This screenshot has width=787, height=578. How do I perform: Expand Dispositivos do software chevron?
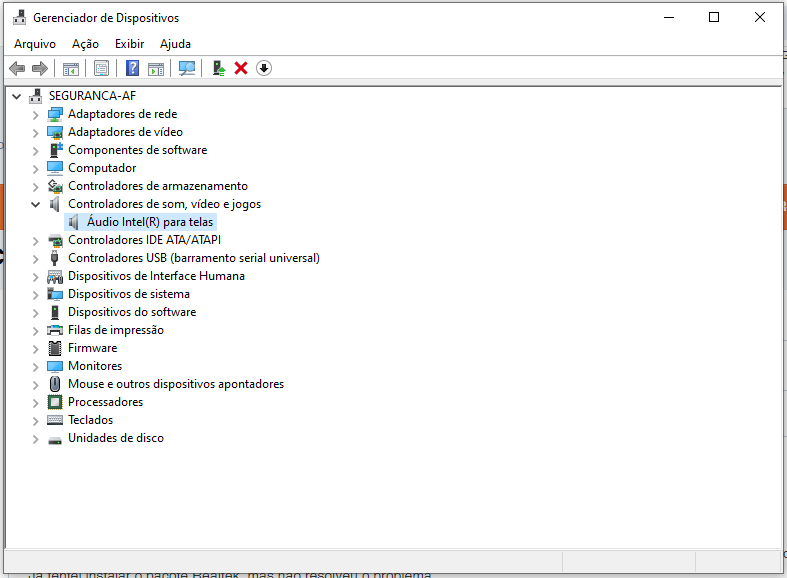point(35,313)
